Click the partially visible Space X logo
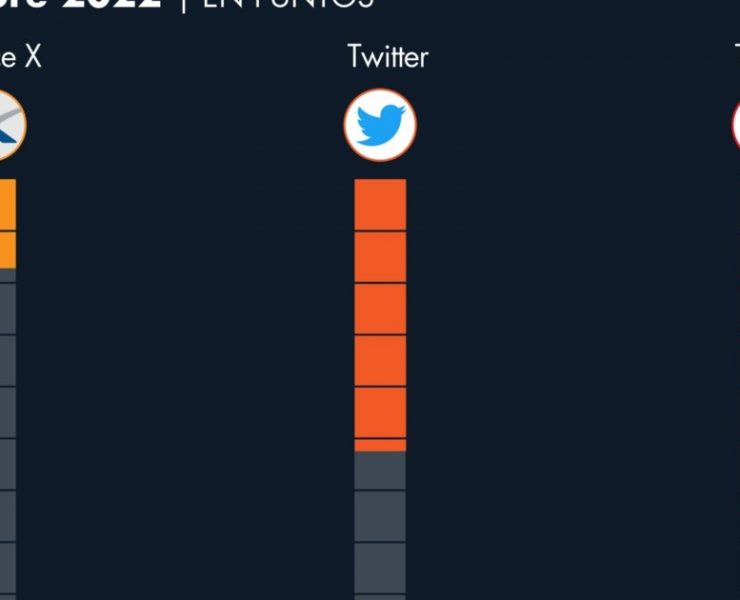Image resolution: width=740 pixels, height=600 pixels. pos(10,125)
